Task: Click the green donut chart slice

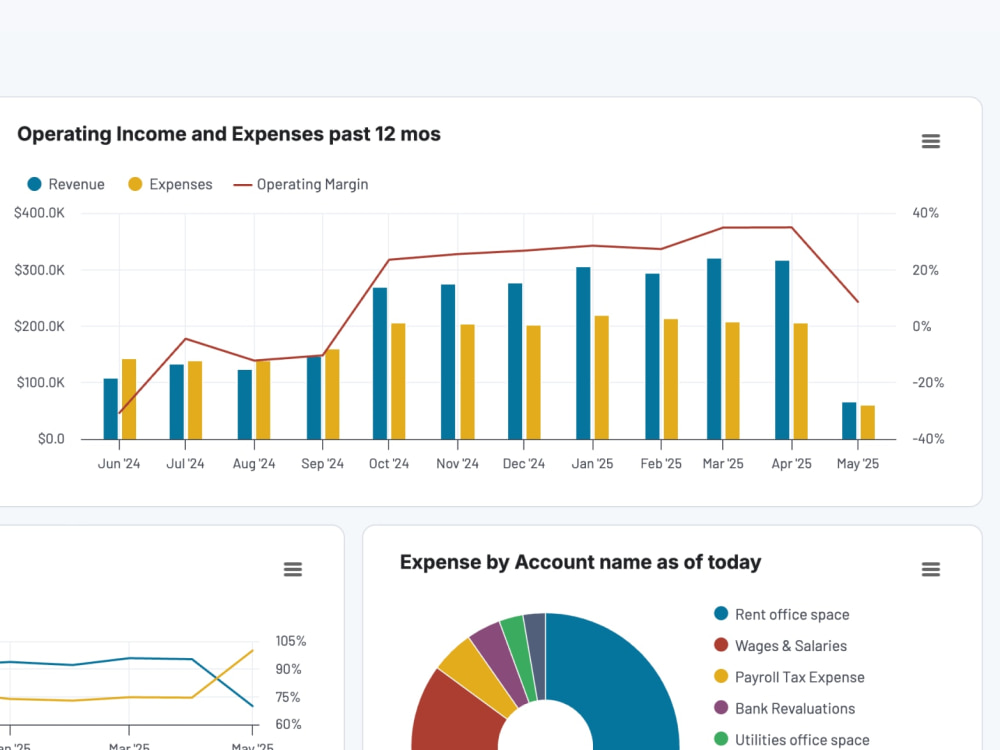Action: pos(520,656)
